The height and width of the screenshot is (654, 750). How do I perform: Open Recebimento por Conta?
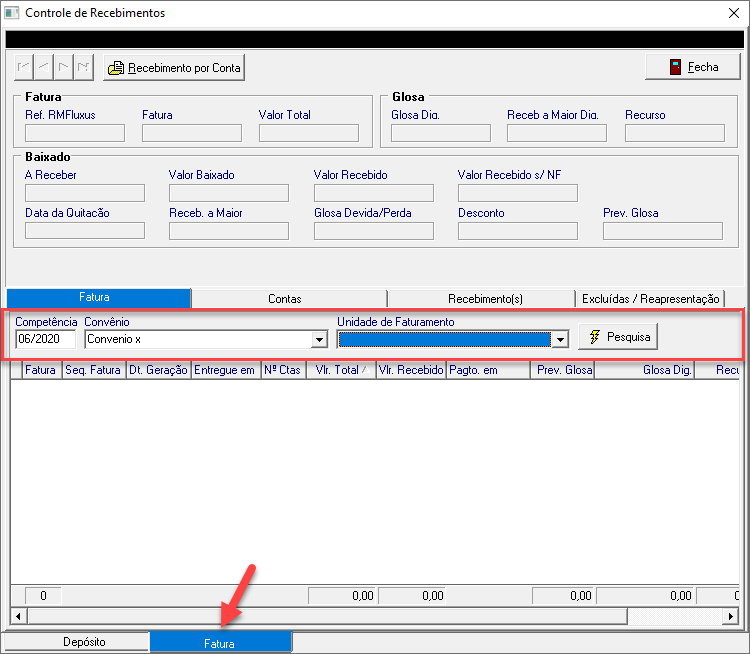(x=174, y=68)
